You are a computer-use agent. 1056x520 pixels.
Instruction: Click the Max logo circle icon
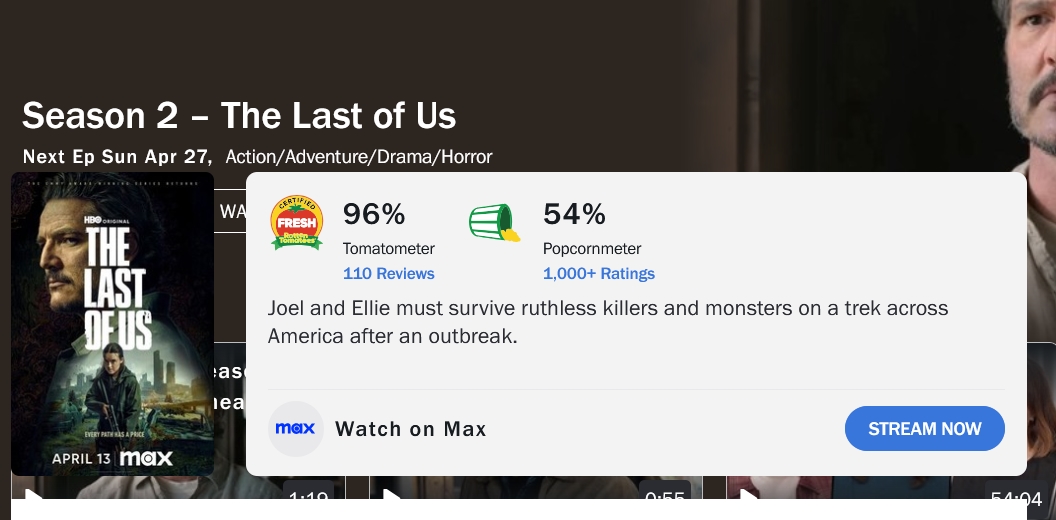[x=295, y=429]
